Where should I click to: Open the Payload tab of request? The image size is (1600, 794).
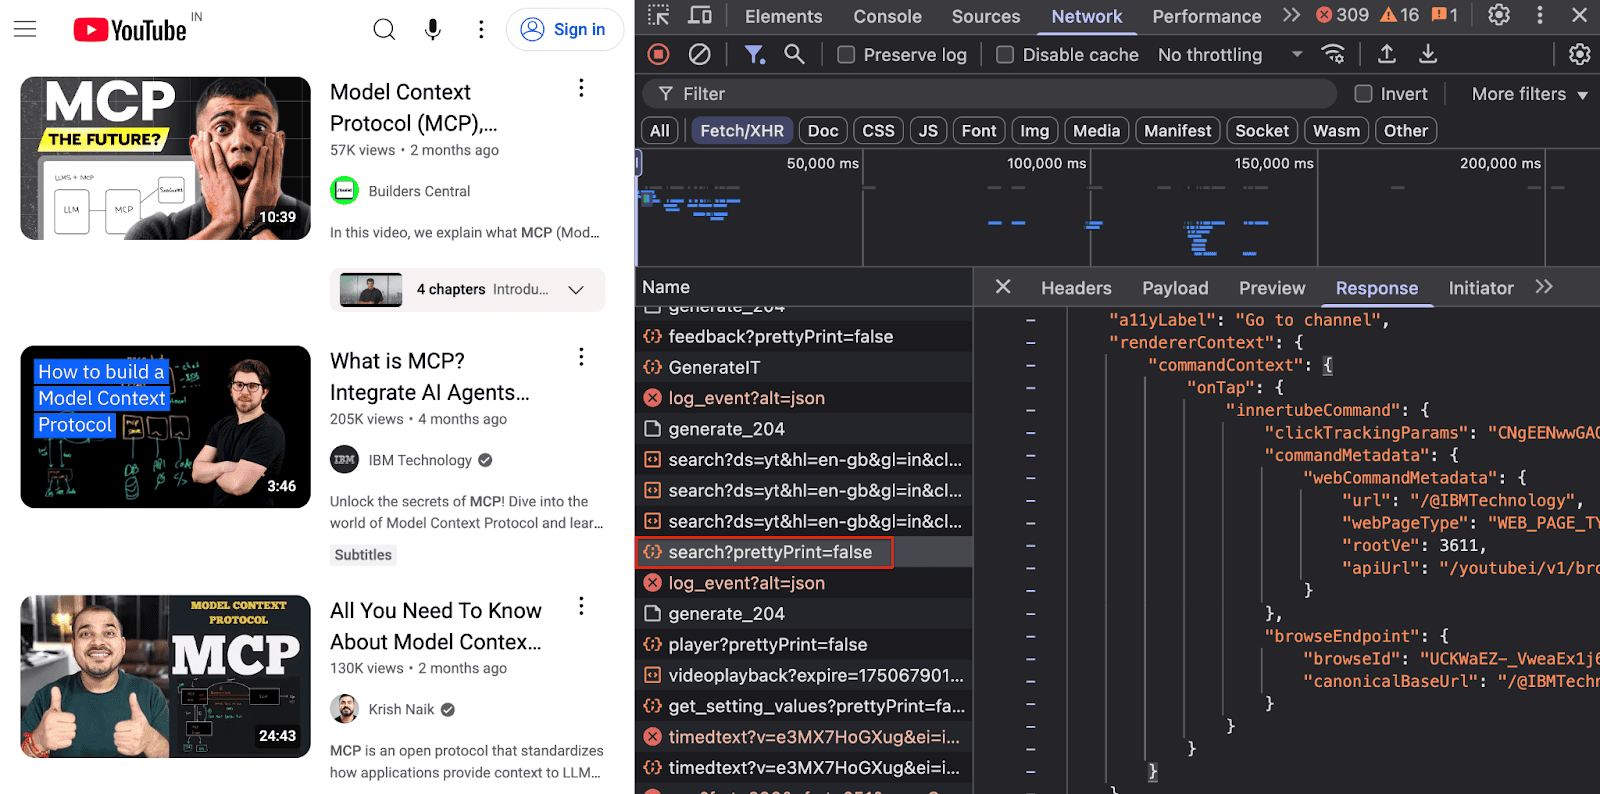point(1175,288)
